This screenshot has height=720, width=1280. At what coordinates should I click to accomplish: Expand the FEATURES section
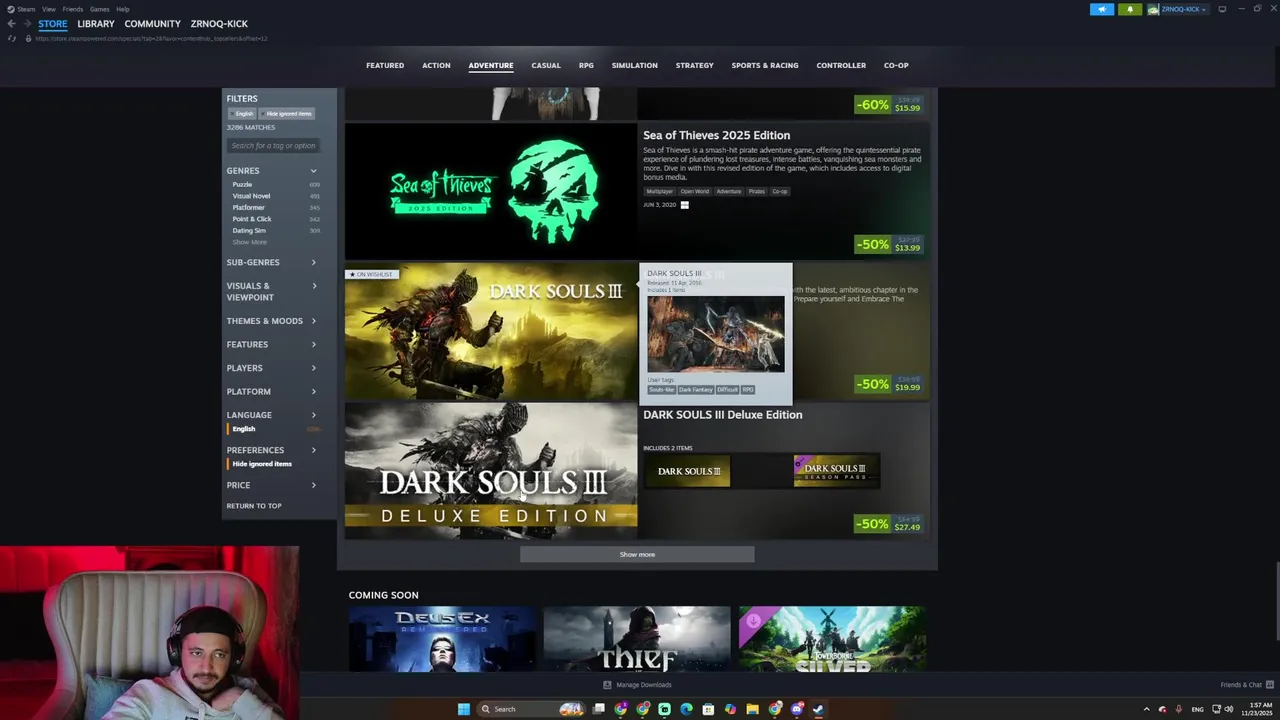[x=272, y=345]
